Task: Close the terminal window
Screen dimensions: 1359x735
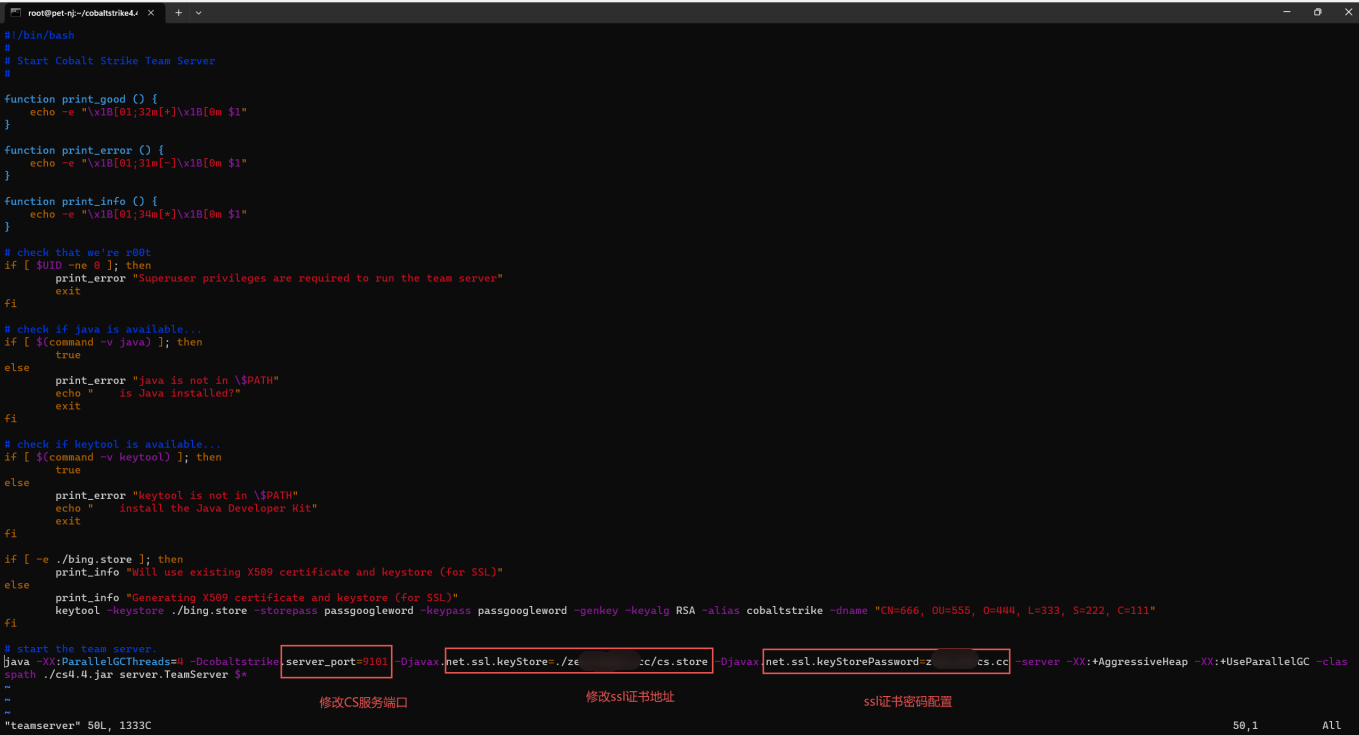Action: (x=1344, y=12)
